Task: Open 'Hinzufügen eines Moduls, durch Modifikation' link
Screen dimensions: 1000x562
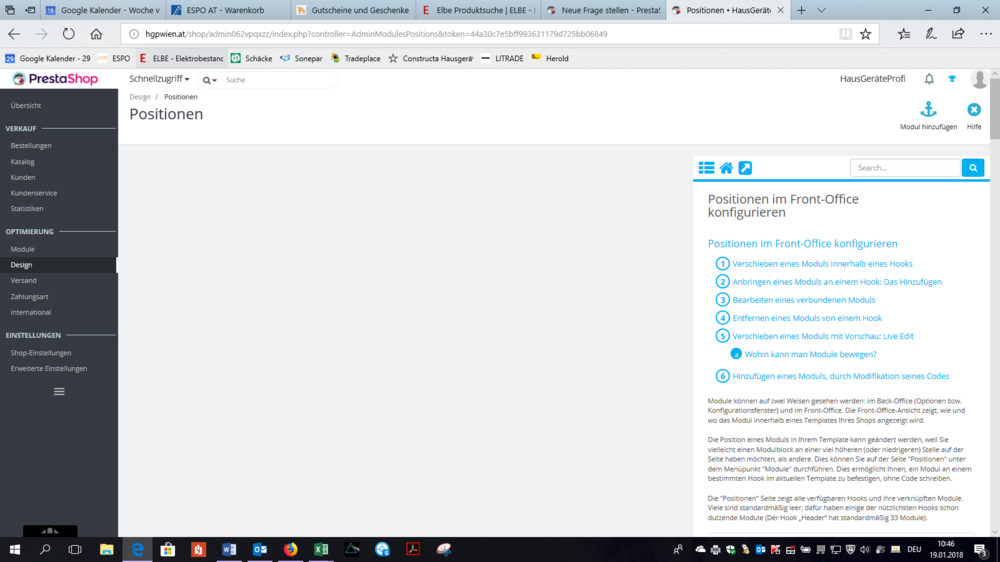Action: pos(841,376)
